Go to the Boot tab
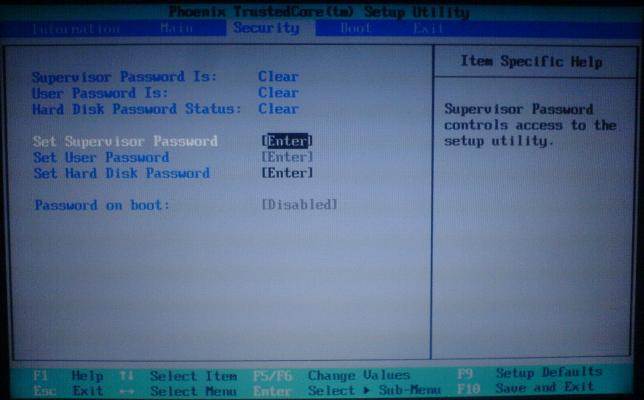This screenshot has height=400, width=644. (x=356, y=28)
